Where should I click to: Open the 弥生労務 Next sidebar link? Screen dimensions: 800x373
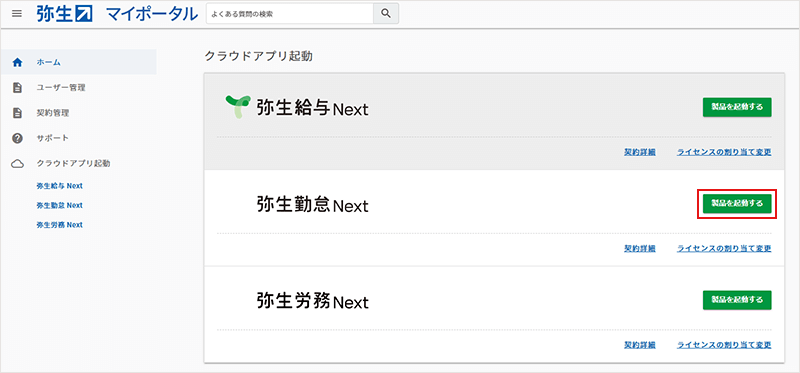[x=60, y=225]
